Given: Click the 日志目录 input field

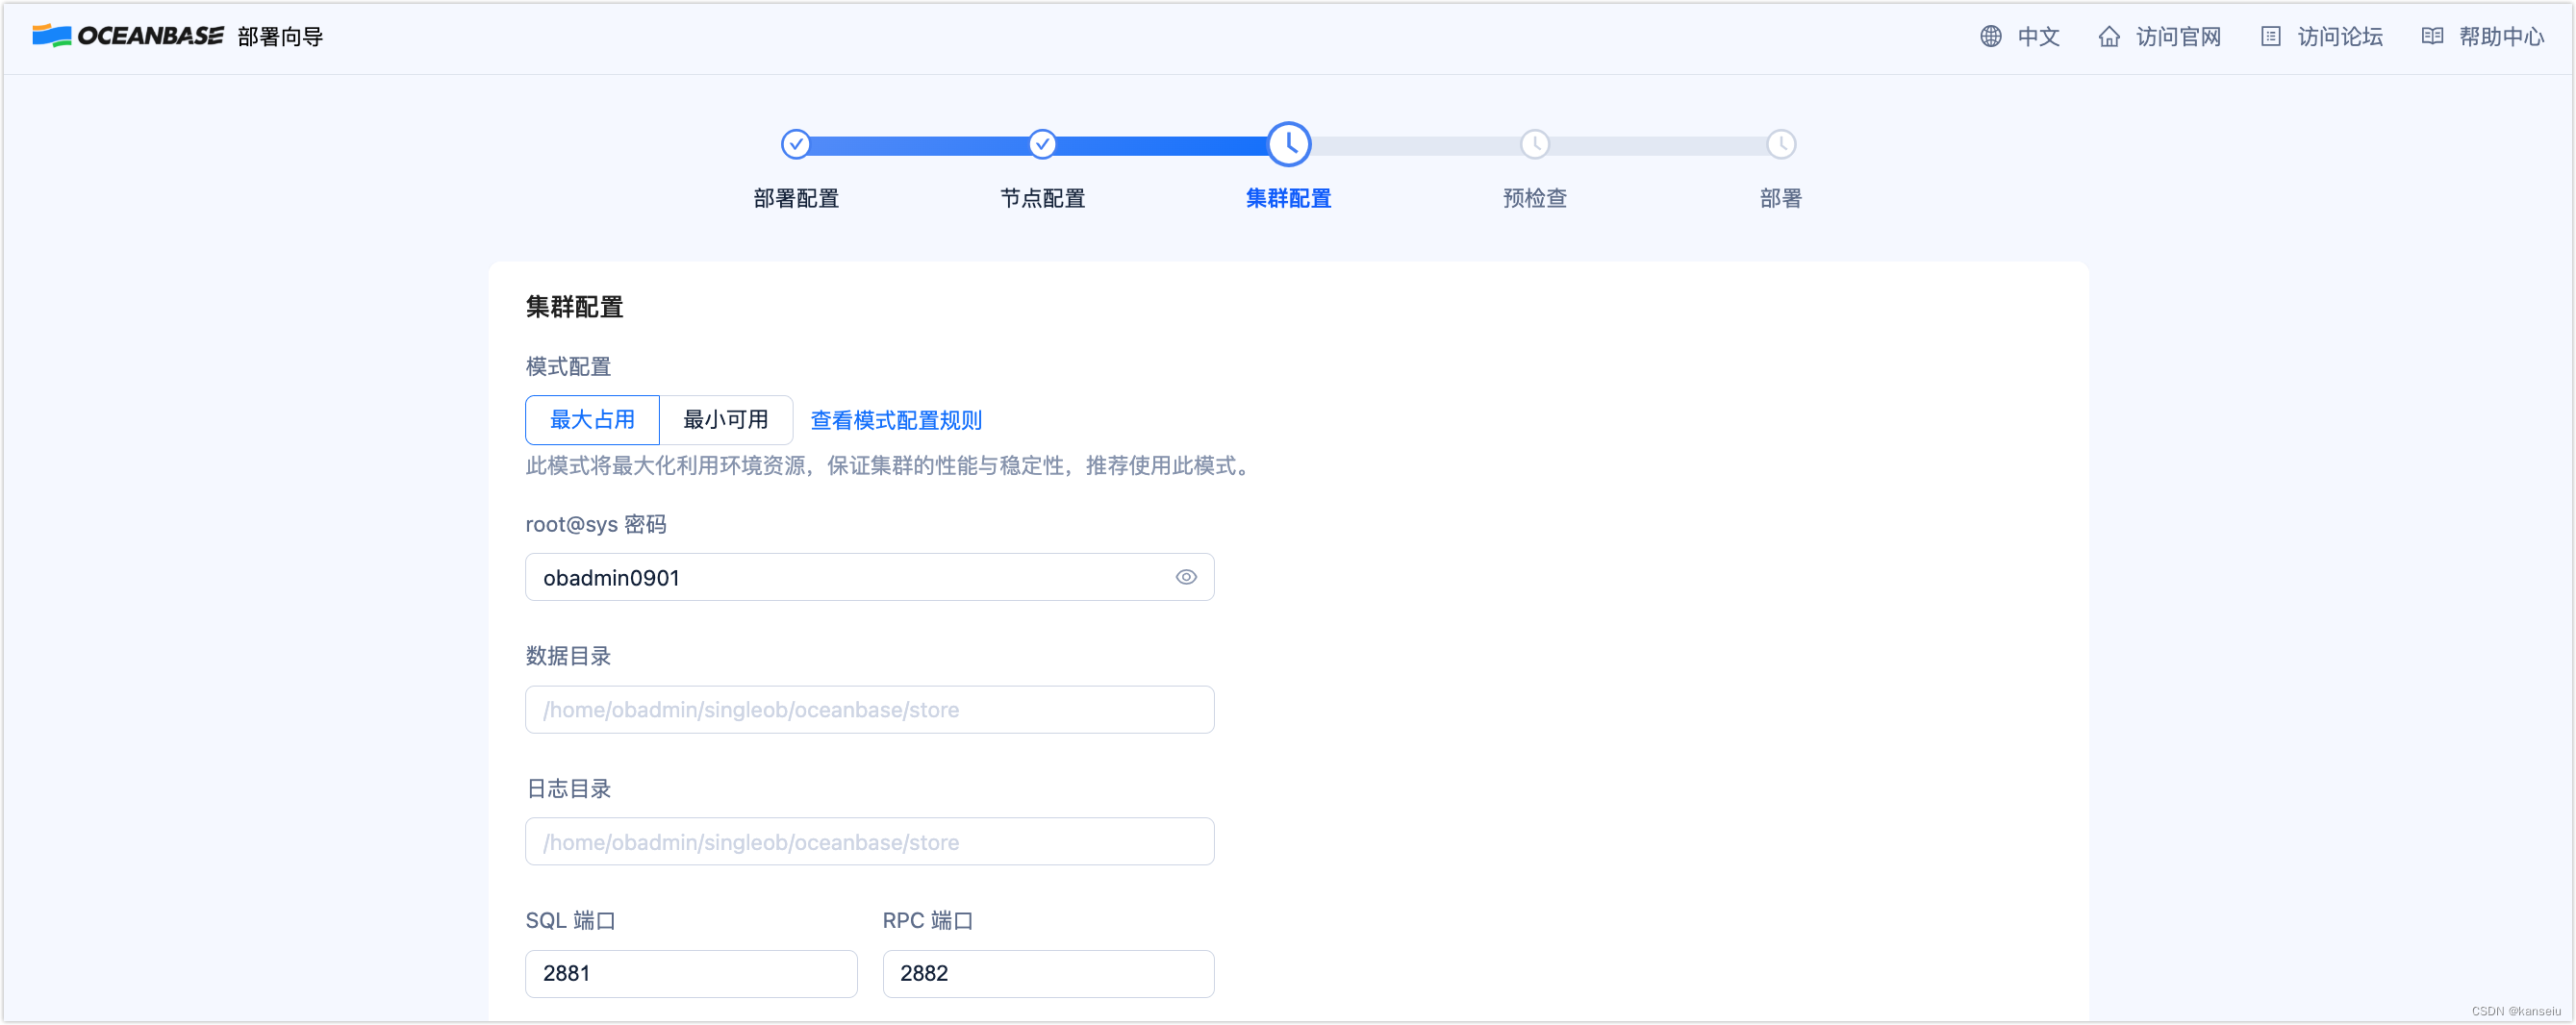Looking at the screenshot, I should (869, 841).
